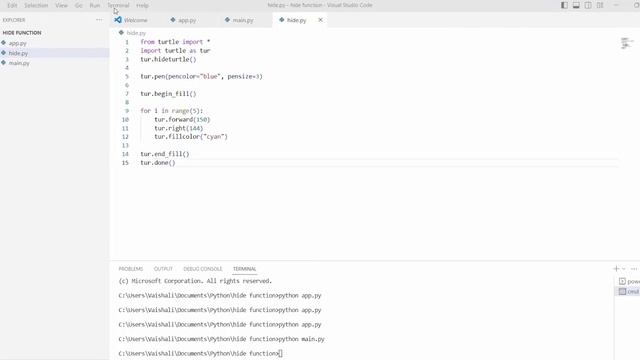The width and height of the screenshot is (640, 360).
Task: Click the Python icon on hide.py tab
Action: click(x=282, y=20)
